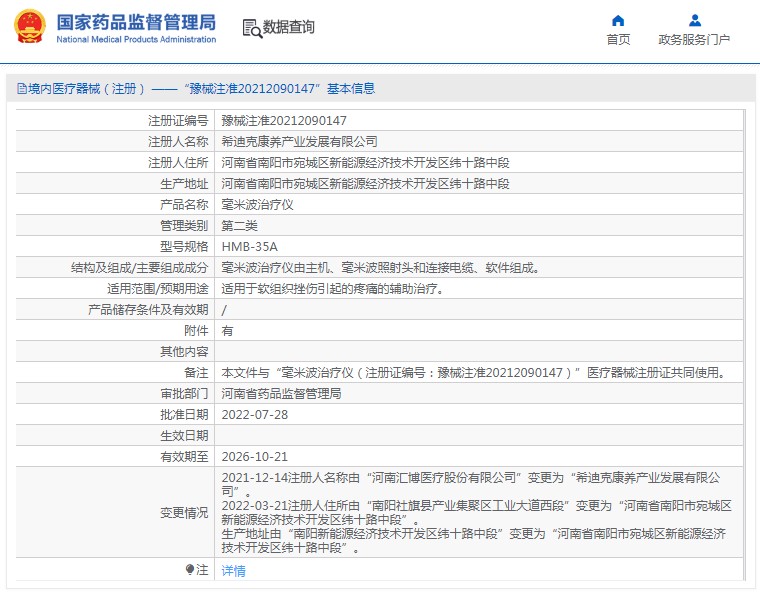Click the expiry date 2026-10-21

click(254, 456)
